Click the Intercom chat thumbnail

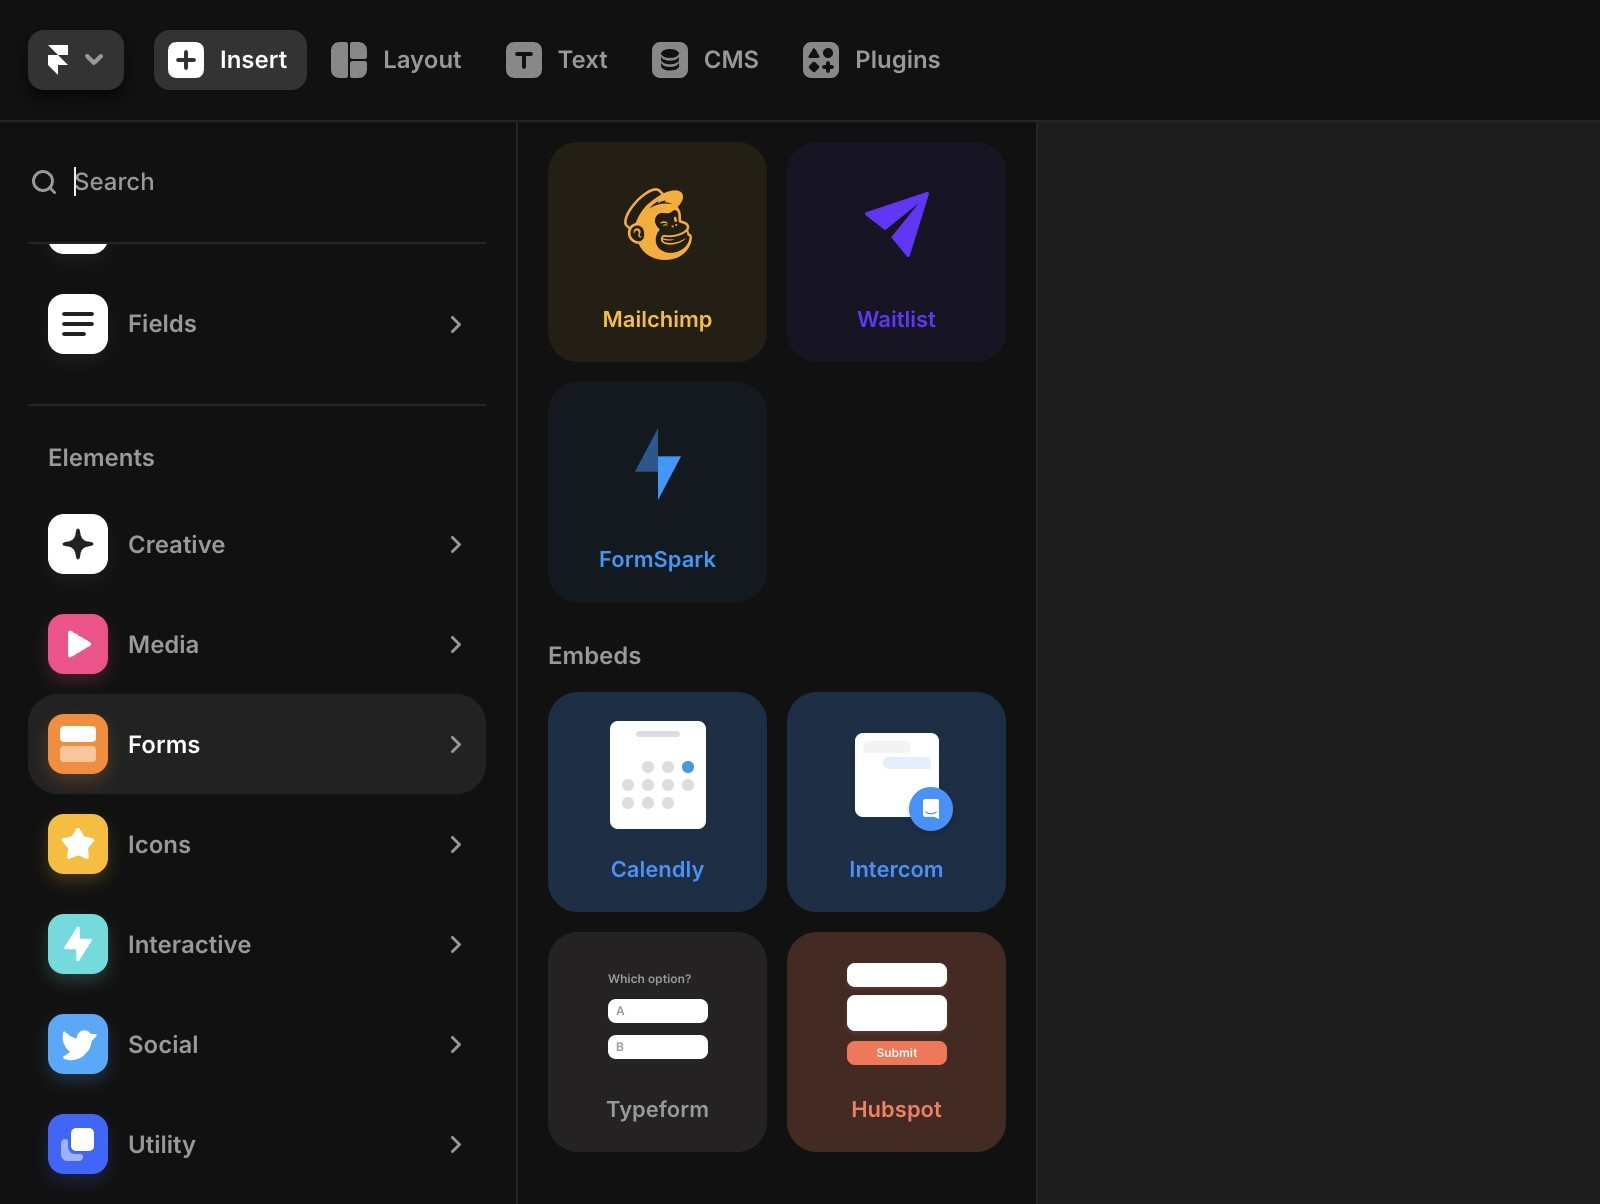click(902, 781)
